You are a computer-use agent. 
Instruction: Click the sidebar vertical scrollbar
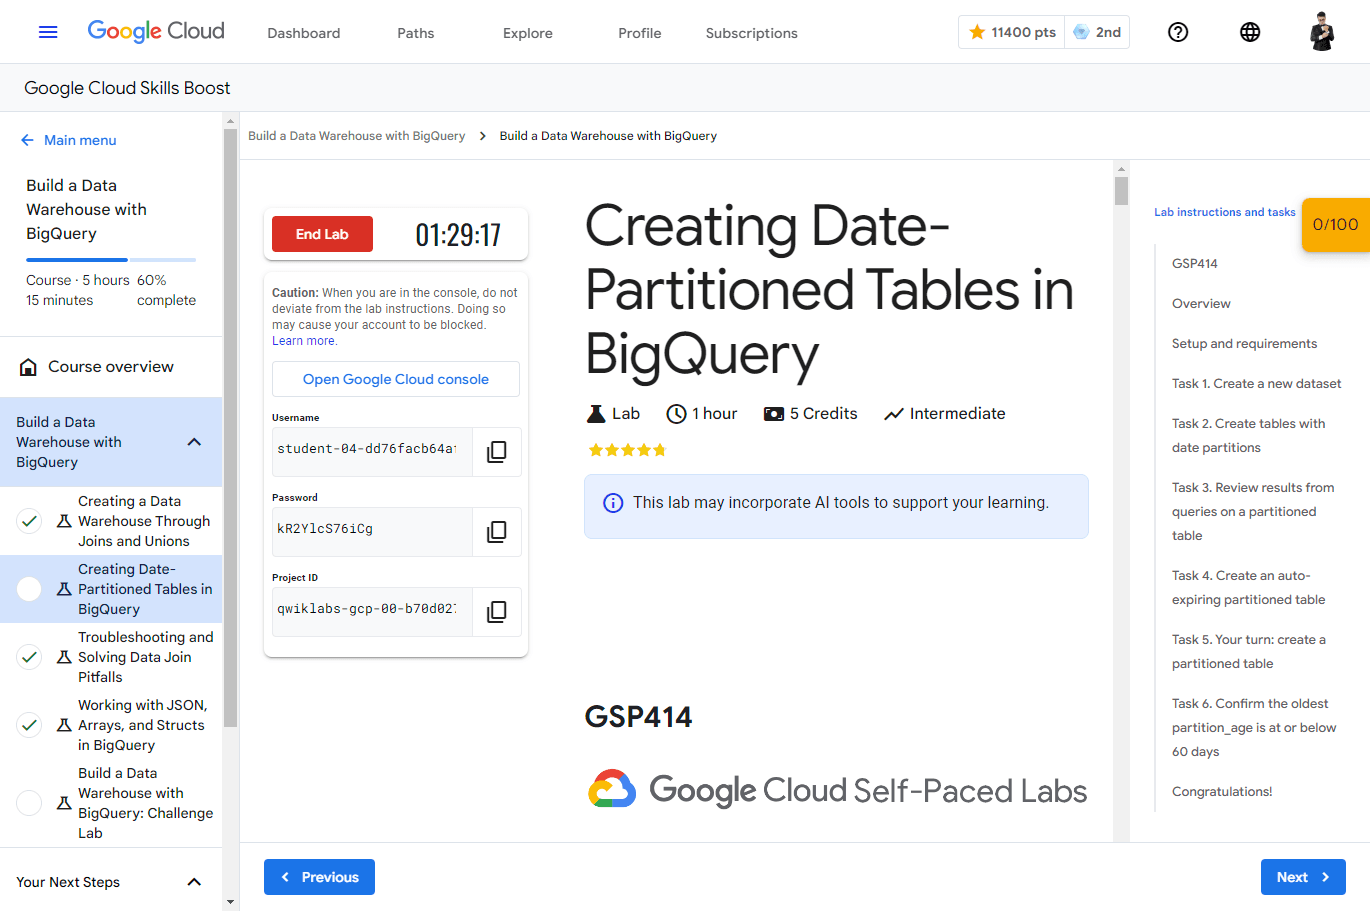[231, 428]
